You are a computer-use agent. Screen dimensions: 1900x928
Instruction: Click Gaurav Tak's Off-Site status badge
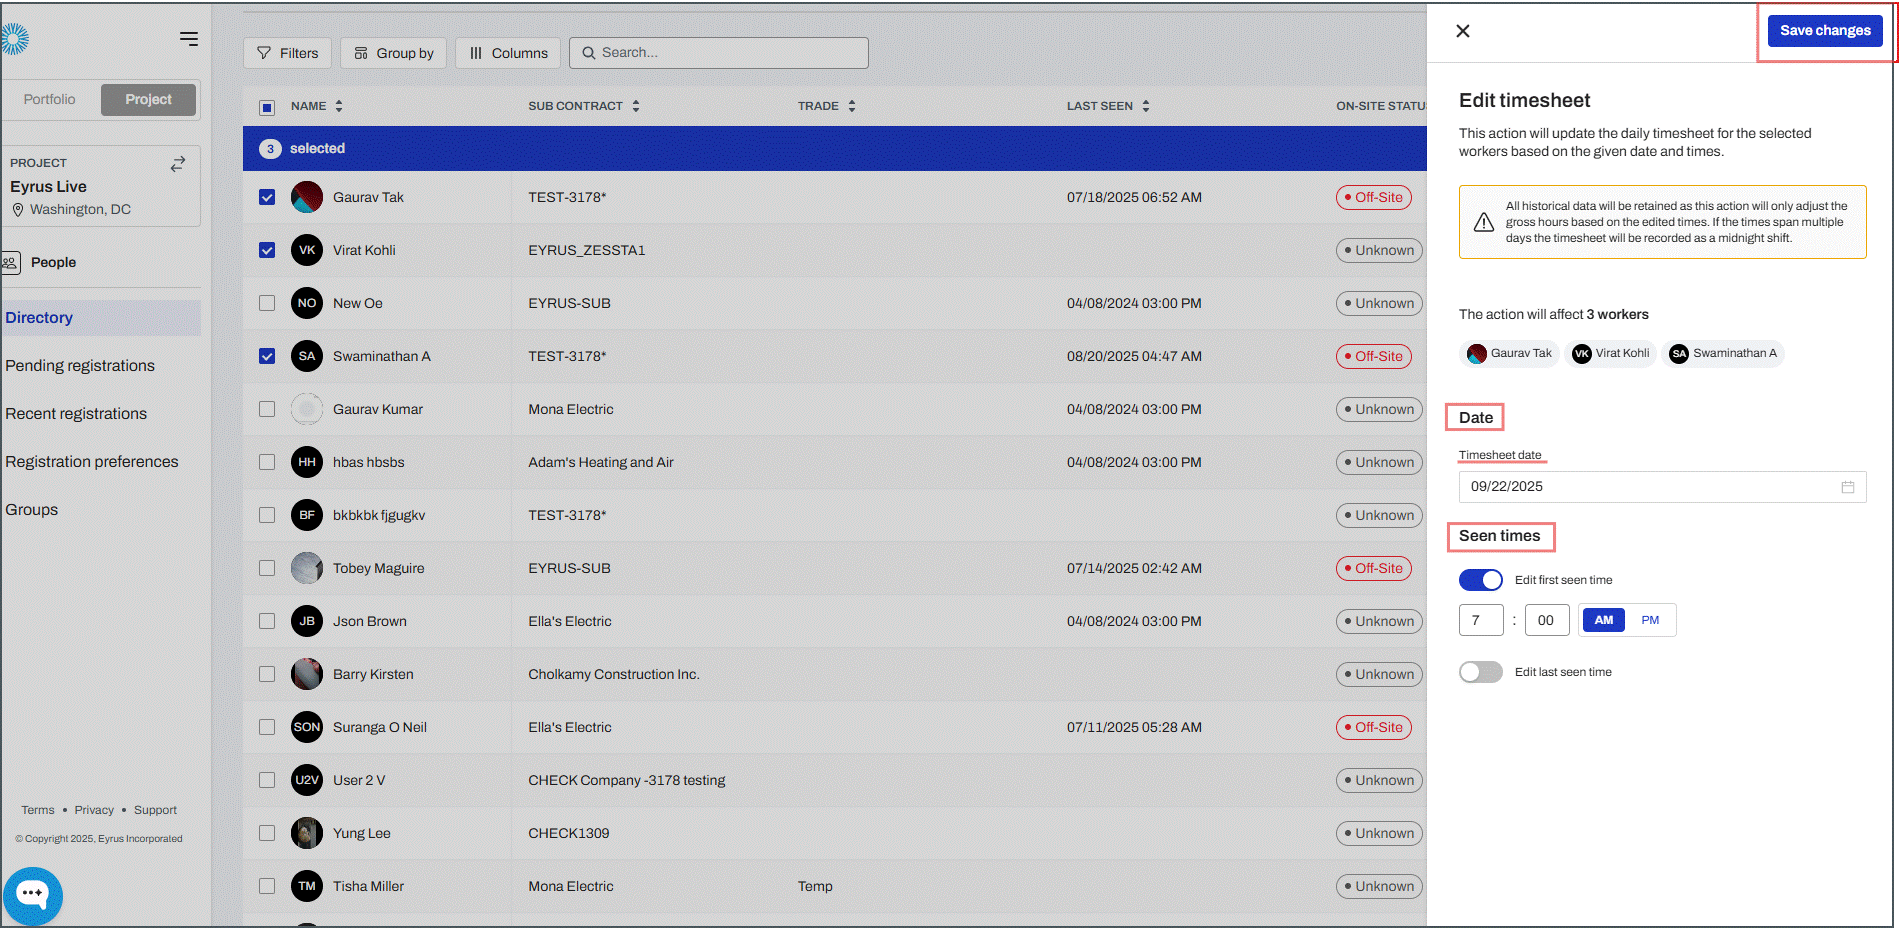point(1374,197)
